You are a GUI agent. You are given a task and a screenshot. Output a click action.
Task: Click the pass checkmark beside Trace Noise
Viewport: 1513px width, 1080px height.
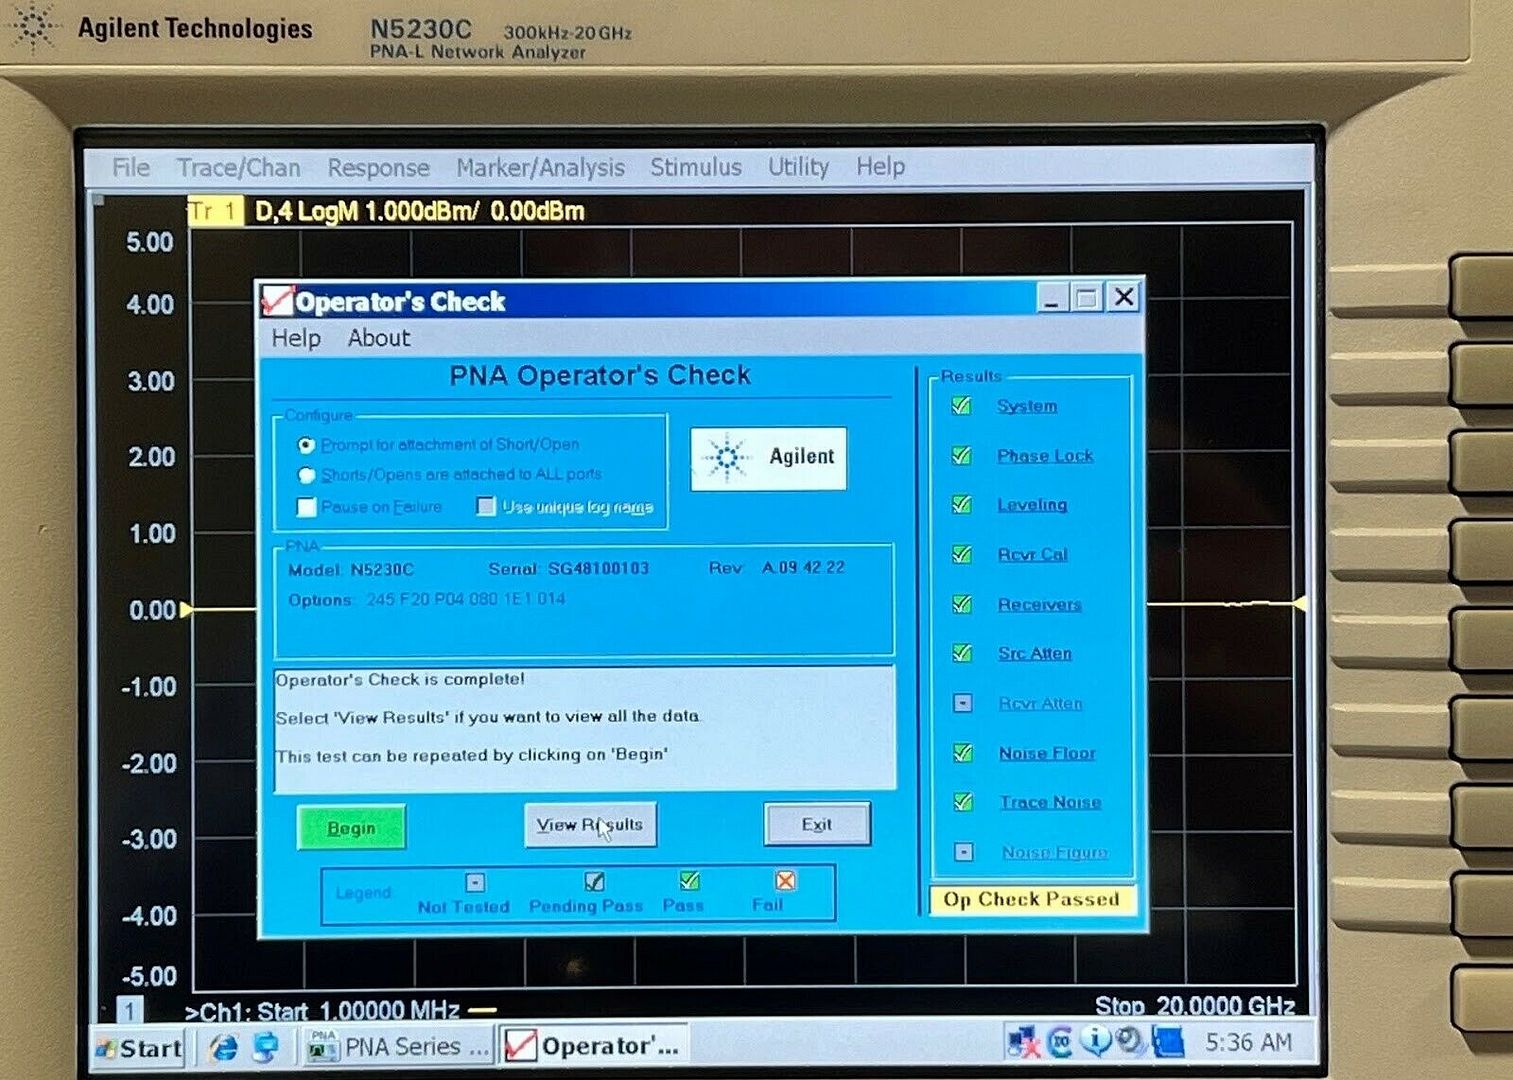click(963, 802)
